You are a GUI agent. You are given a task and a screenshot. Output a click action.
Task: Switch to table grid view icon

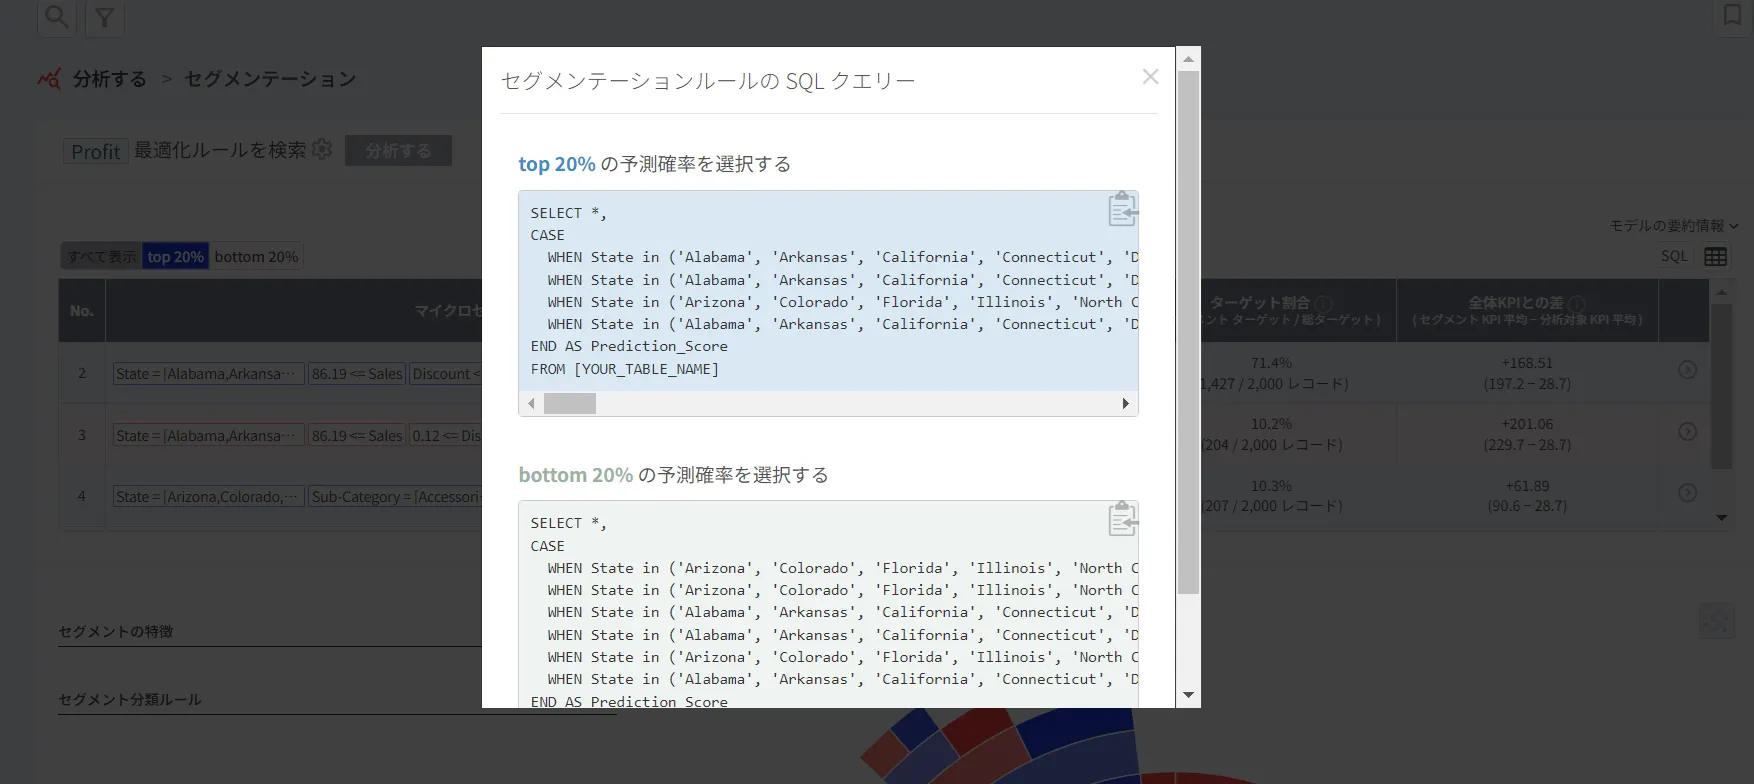pyautogui.click(x=1716, y=257)
